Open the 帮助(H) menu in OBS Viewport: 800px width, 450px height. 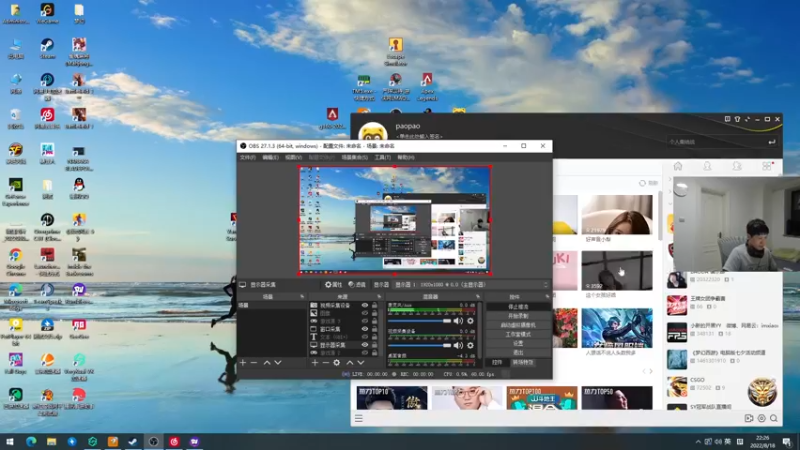tap(406, 158)
